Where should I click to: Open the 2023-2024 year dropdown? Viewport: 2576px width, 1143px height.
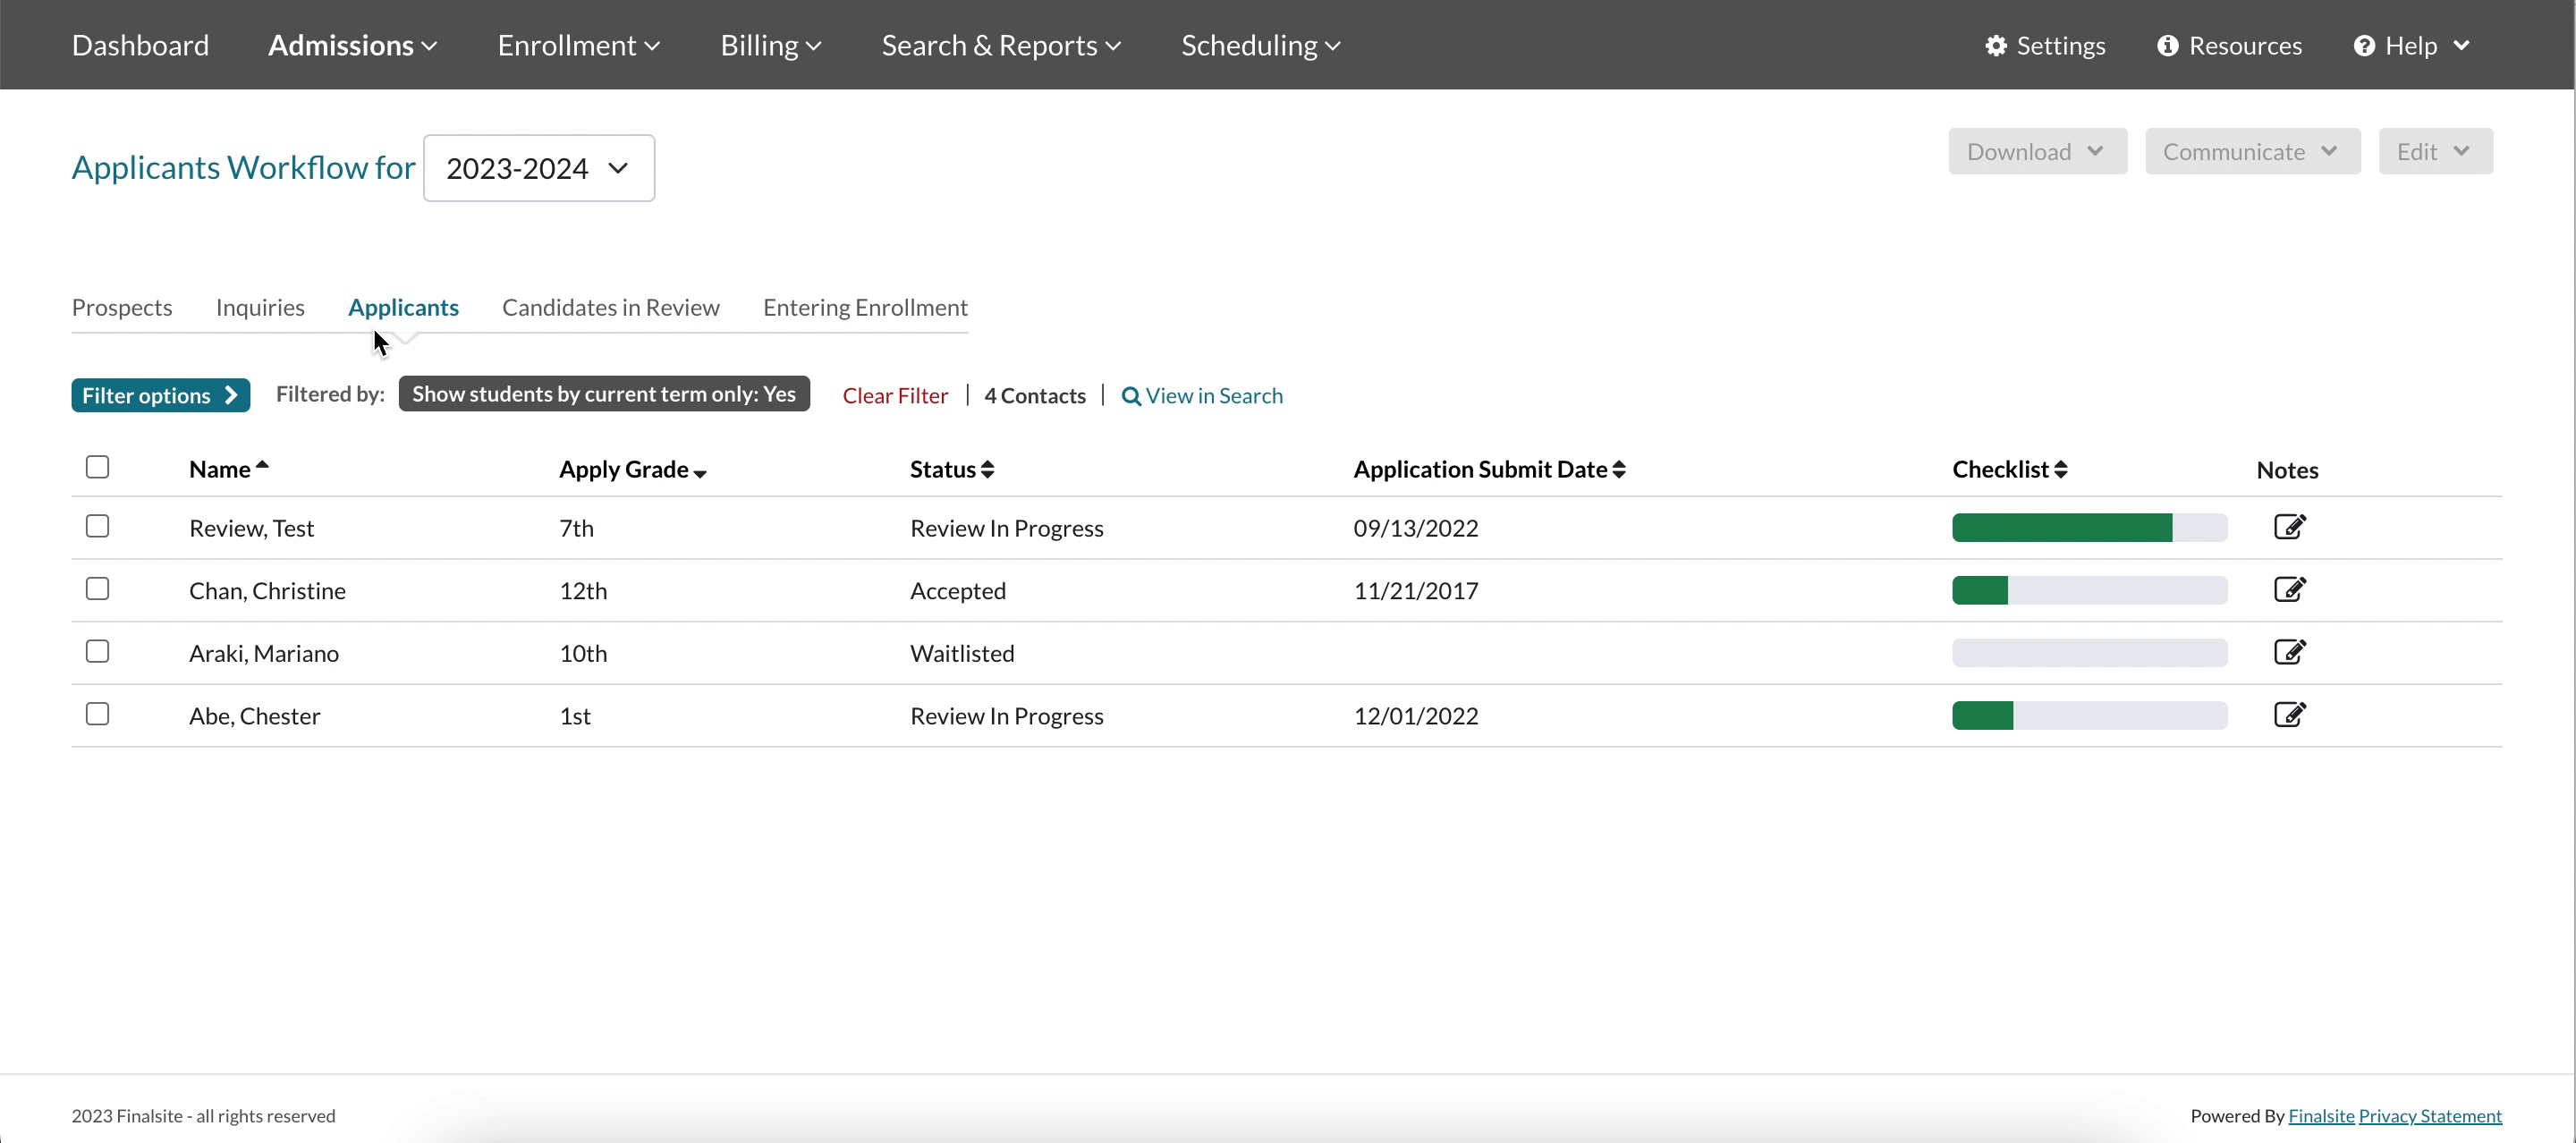click(538, 168)
